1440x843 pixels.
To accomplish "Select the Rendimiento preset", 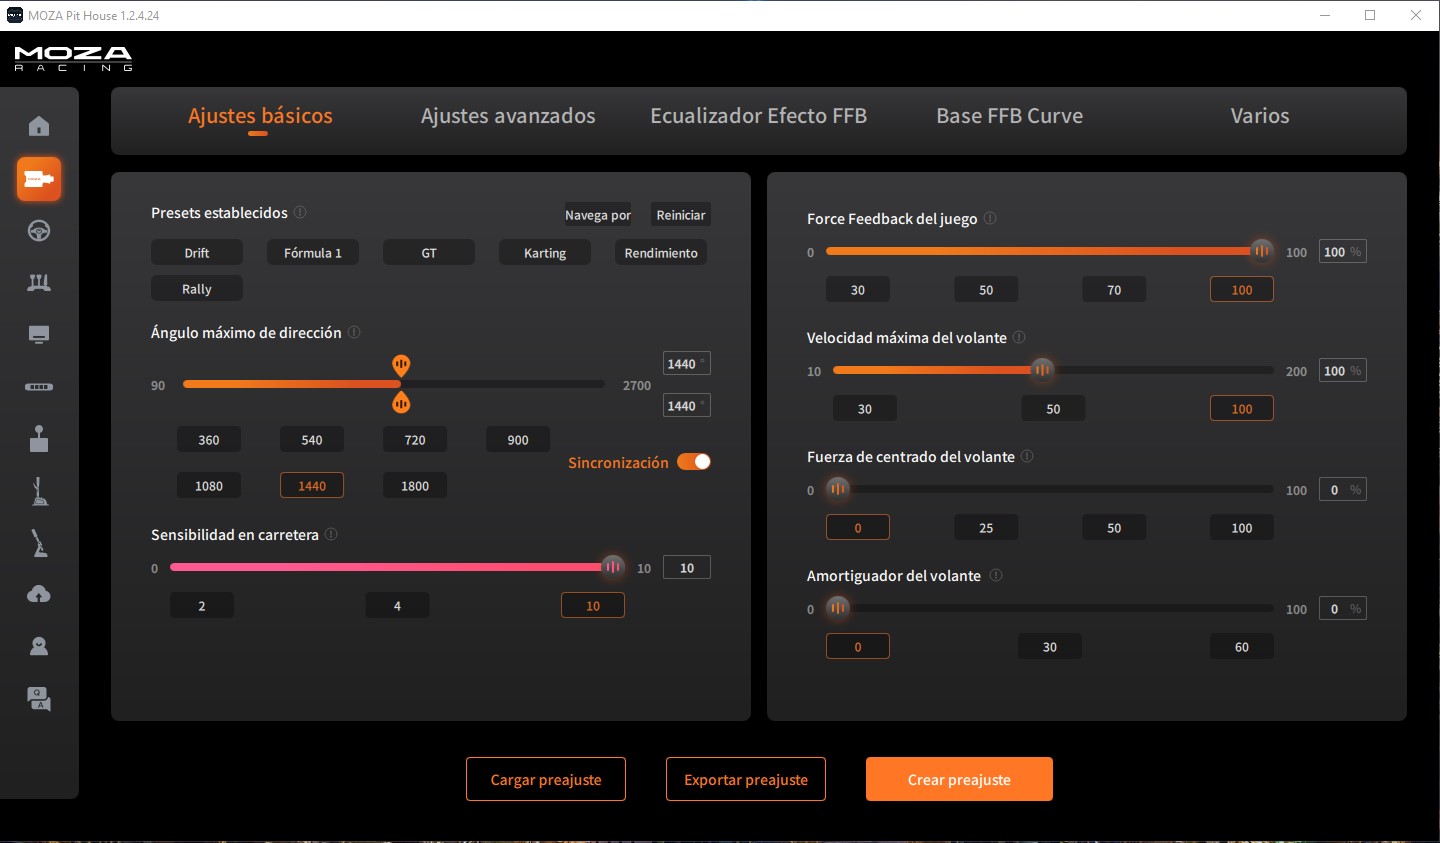I will coord(661,253).
